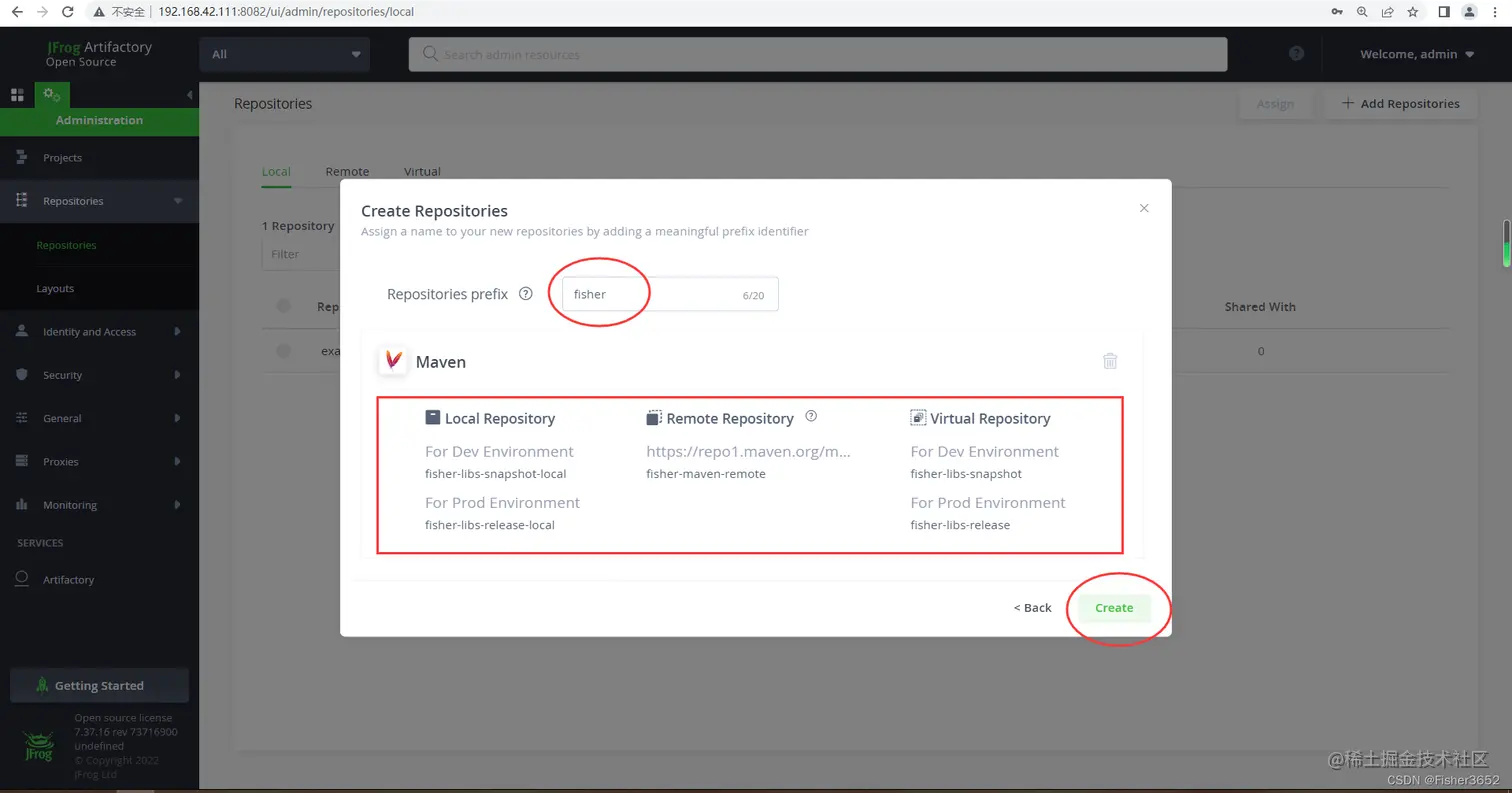Viewport: 1512px width, 793px height.
Task: Click the browser back arrow
Action: pyautogui.click(x=16, y=12)
